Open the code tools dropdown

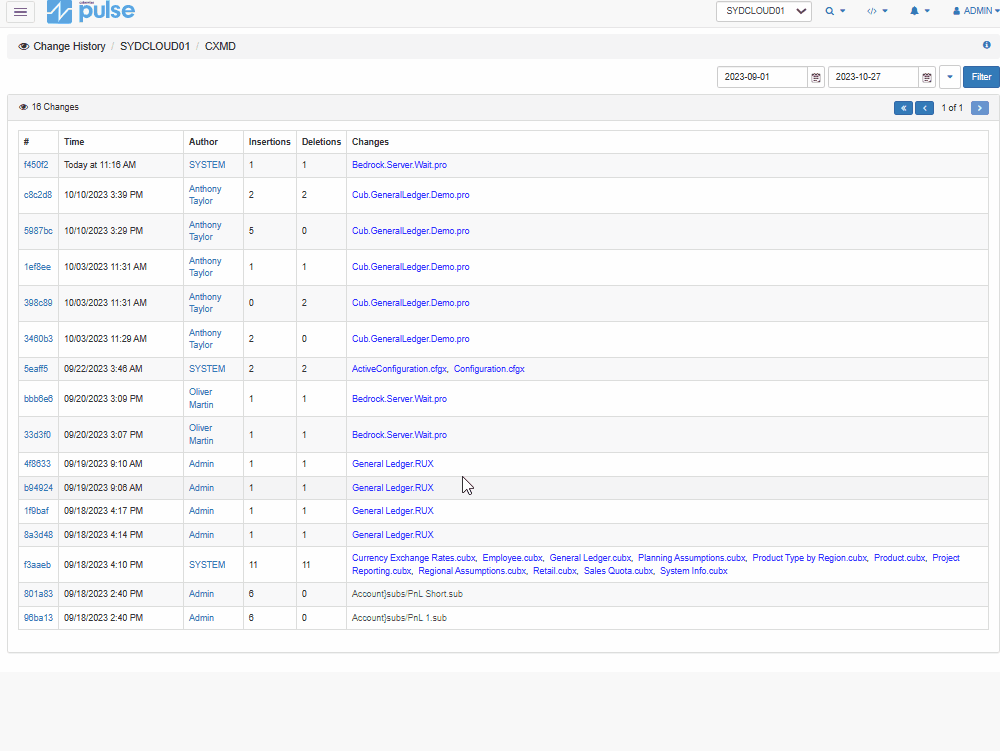click(x=877, y=11)
